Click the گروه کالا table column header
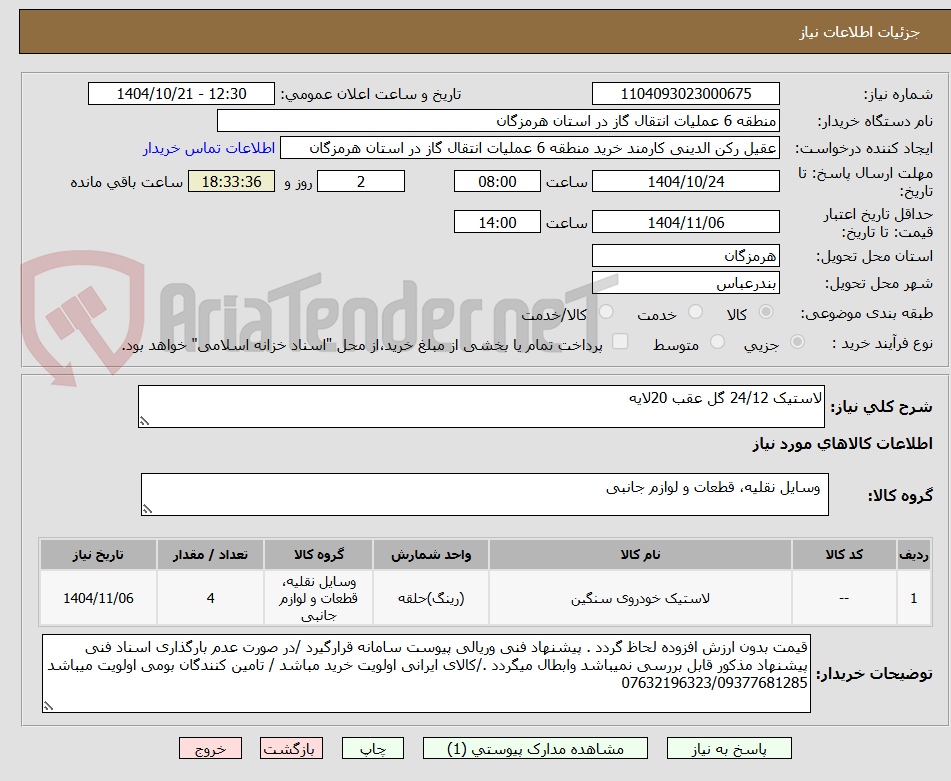951x781 pixels. (318, 555)
